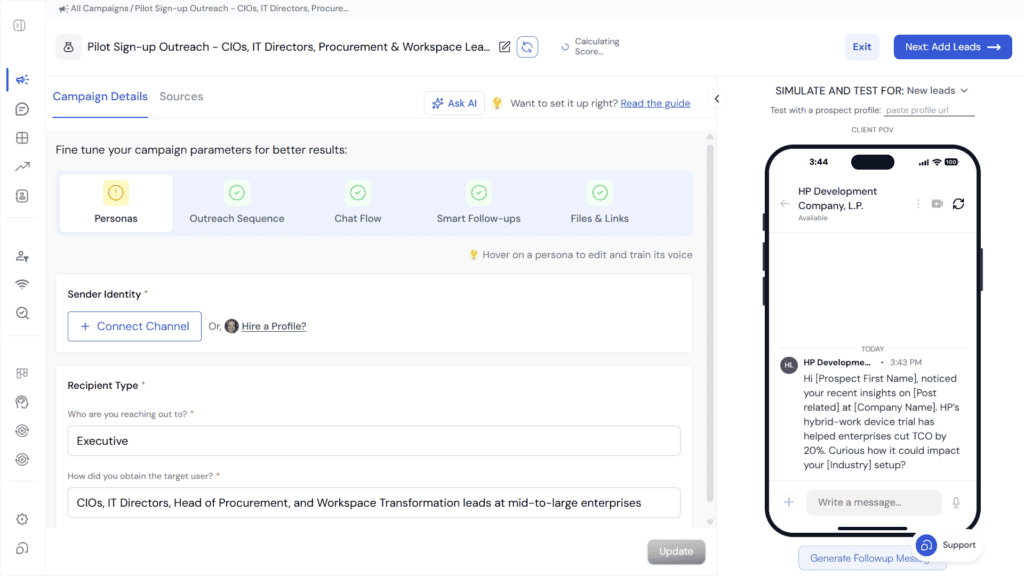Open the headset icon at sidebar bottom

22,549
